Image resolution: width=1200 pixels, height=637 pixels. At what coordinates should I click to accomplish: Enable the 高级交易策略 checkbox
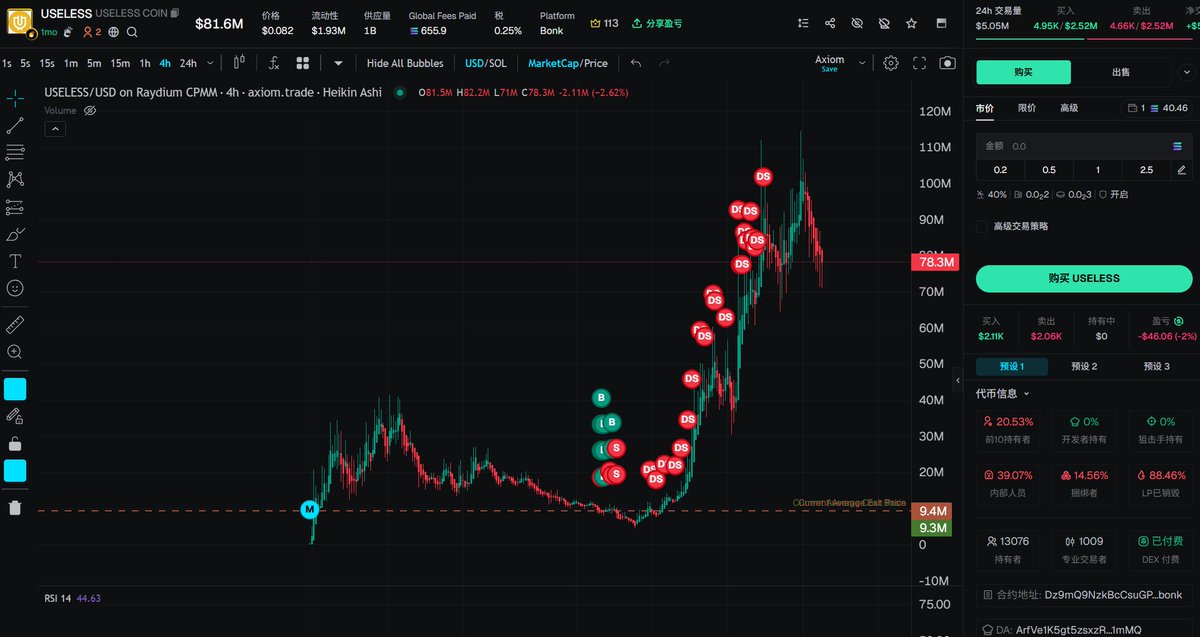pyautogui.click(x=983, y=226)
